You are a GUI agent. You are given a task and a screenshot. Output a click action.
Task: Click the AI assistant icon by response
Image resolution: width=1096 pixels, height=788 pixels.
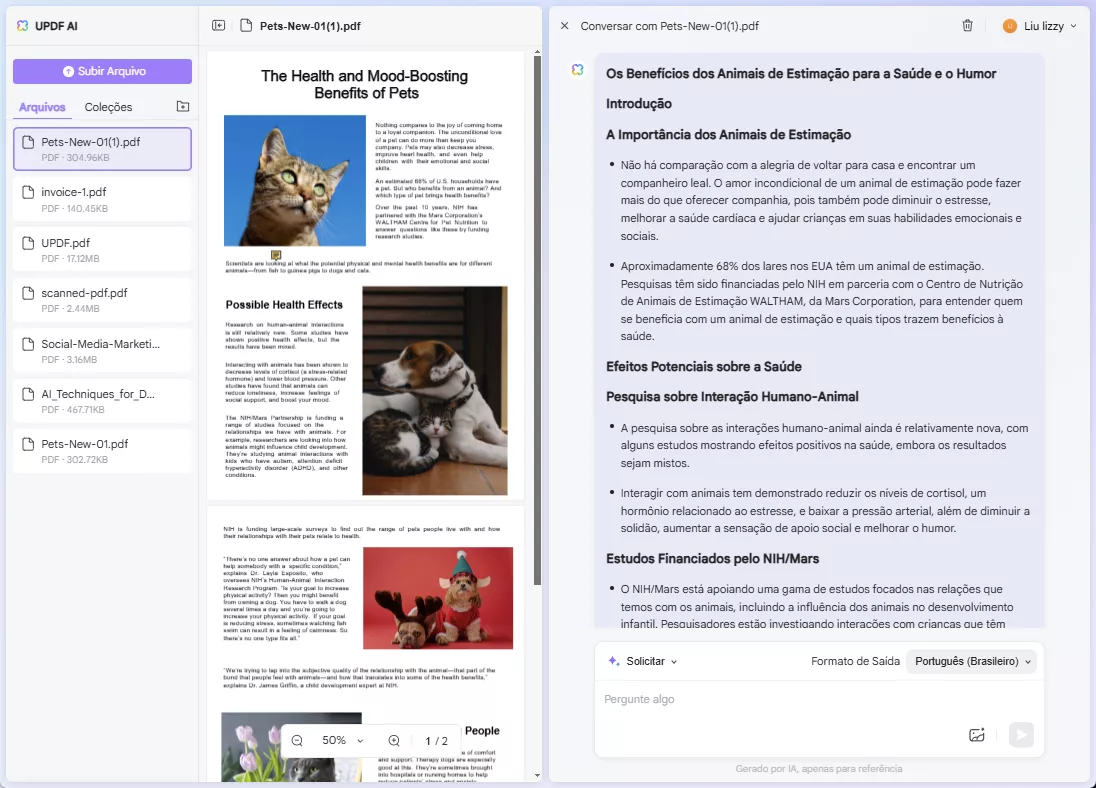577,69
